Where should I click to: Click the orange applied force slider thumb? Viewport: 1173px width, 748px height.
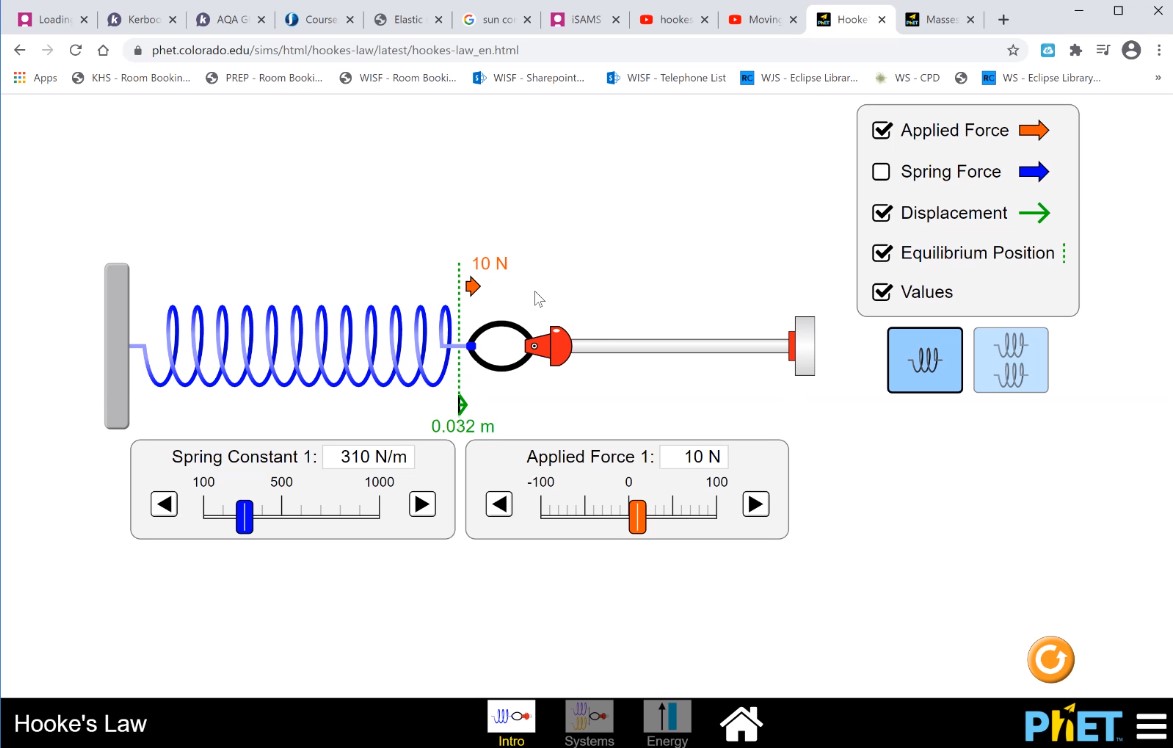(637, 516)
